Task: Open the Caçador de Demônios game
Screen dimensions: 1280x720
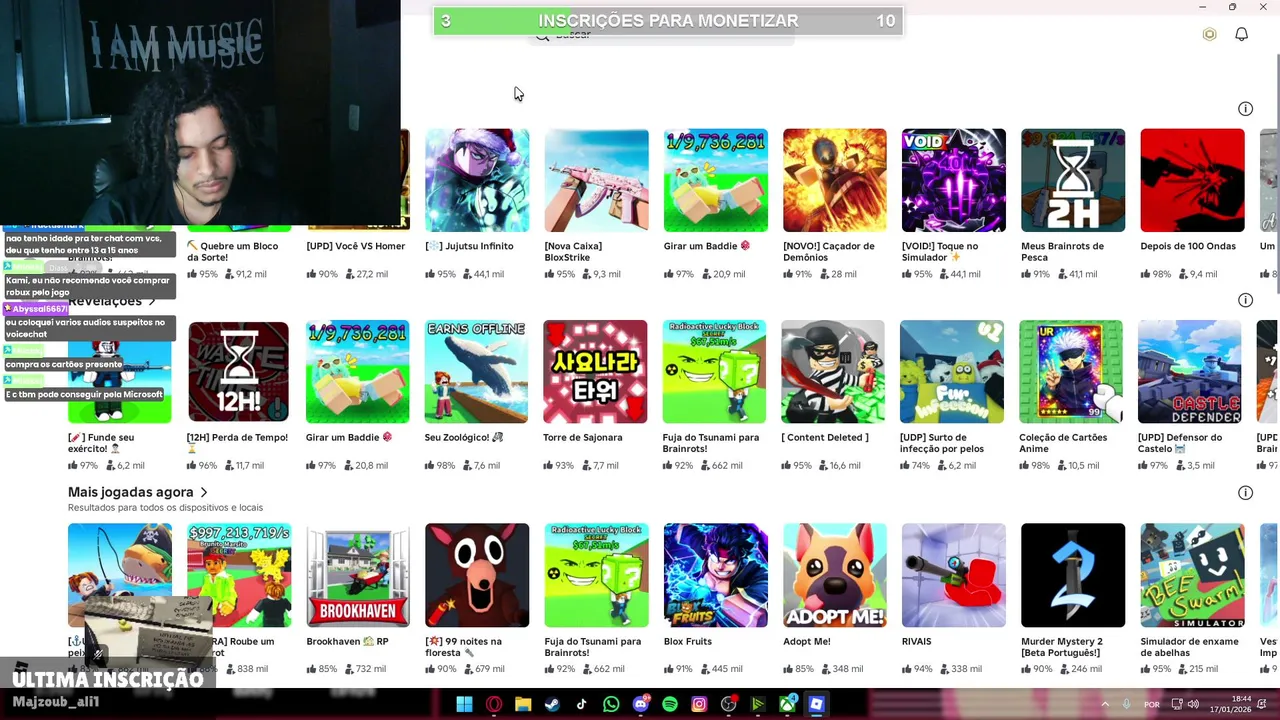Action: 835,180
